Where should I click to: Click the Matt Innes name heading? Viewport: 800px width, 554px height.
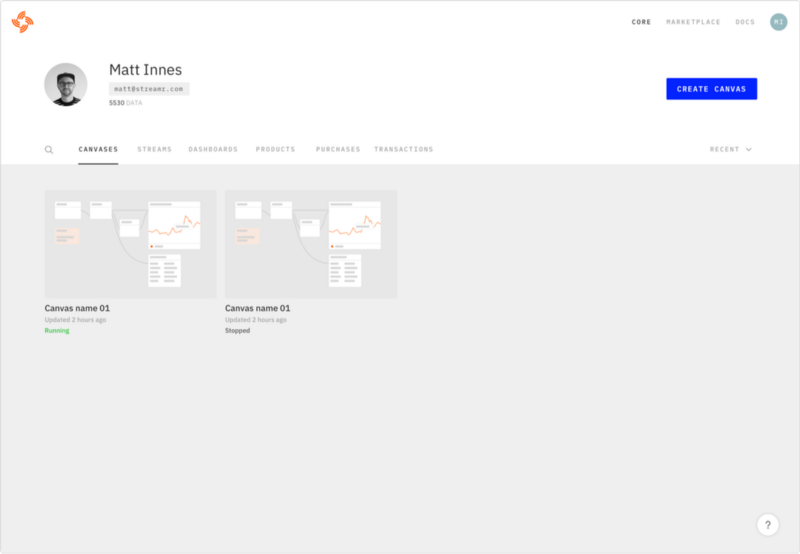[145, 70]
